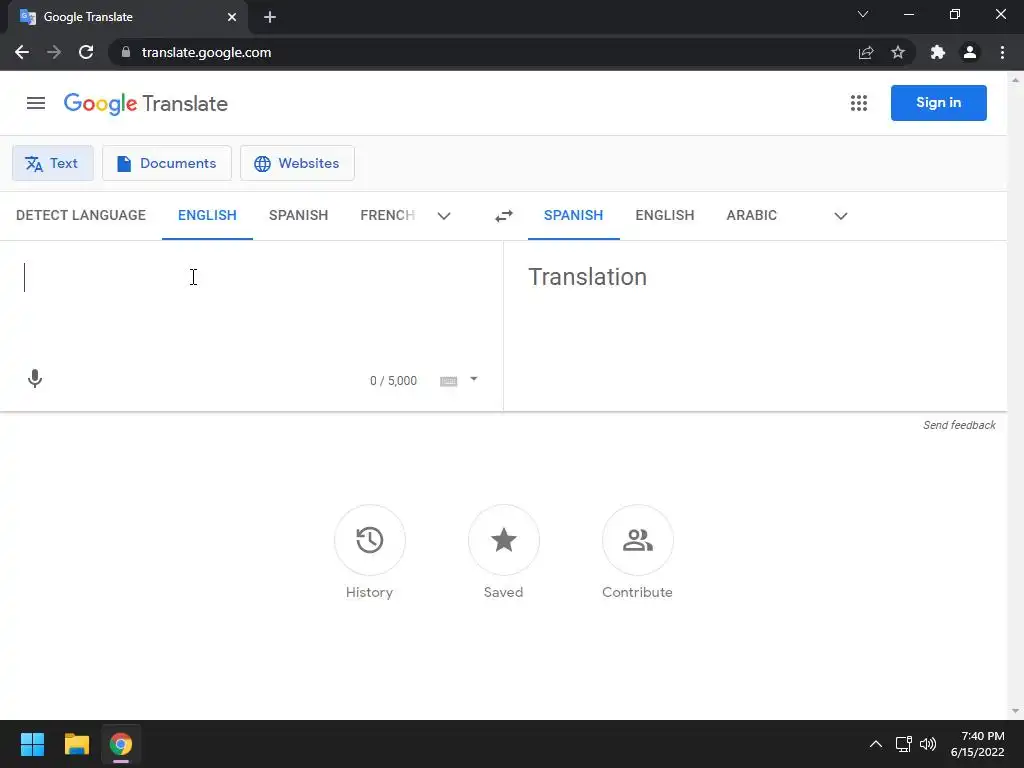Bookmark this tab with star

point(898,53)
